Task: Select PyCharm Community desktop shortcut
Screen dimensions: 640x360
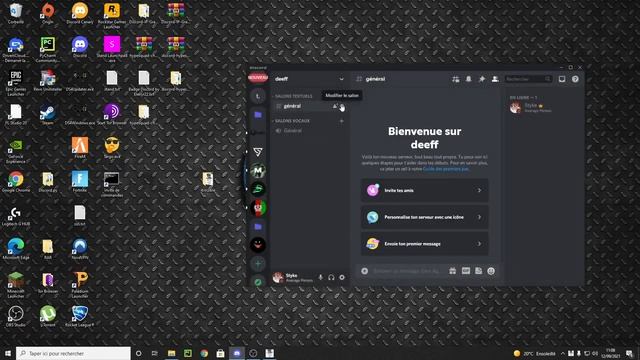Action: point(48,49)
